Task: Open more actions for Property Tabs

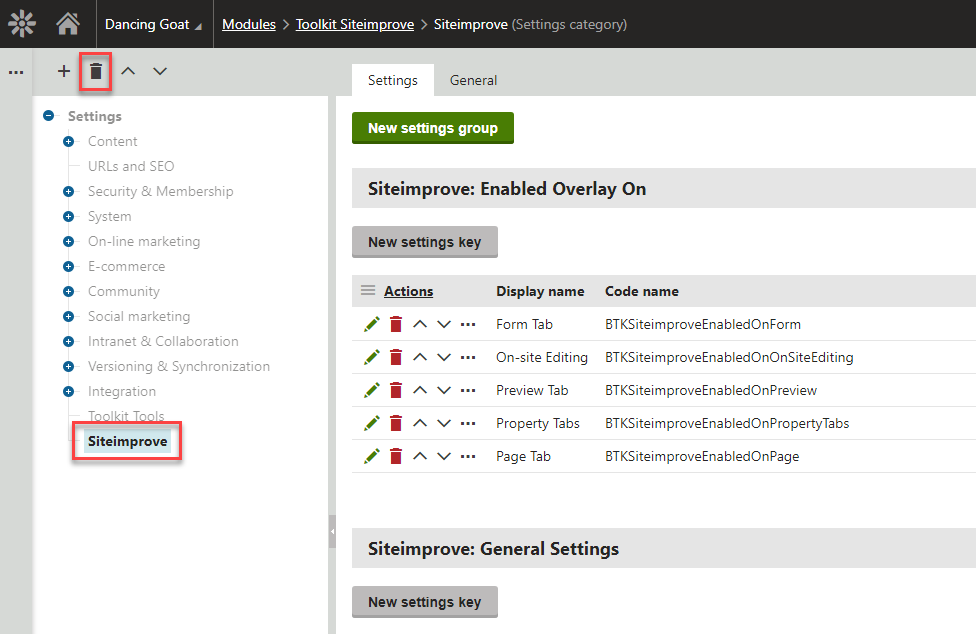Action: [x=468, y=423]
